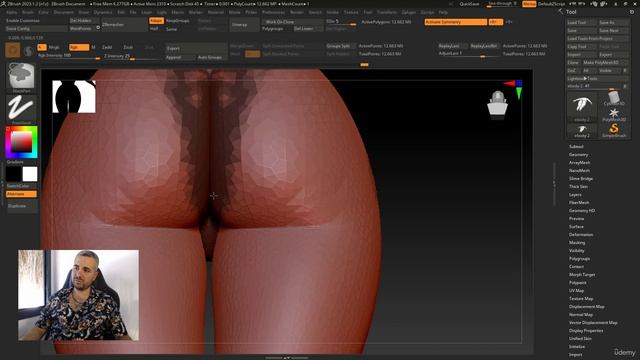Toggle the M material mode
Viewport: 640px width, 360px height.
93,47
